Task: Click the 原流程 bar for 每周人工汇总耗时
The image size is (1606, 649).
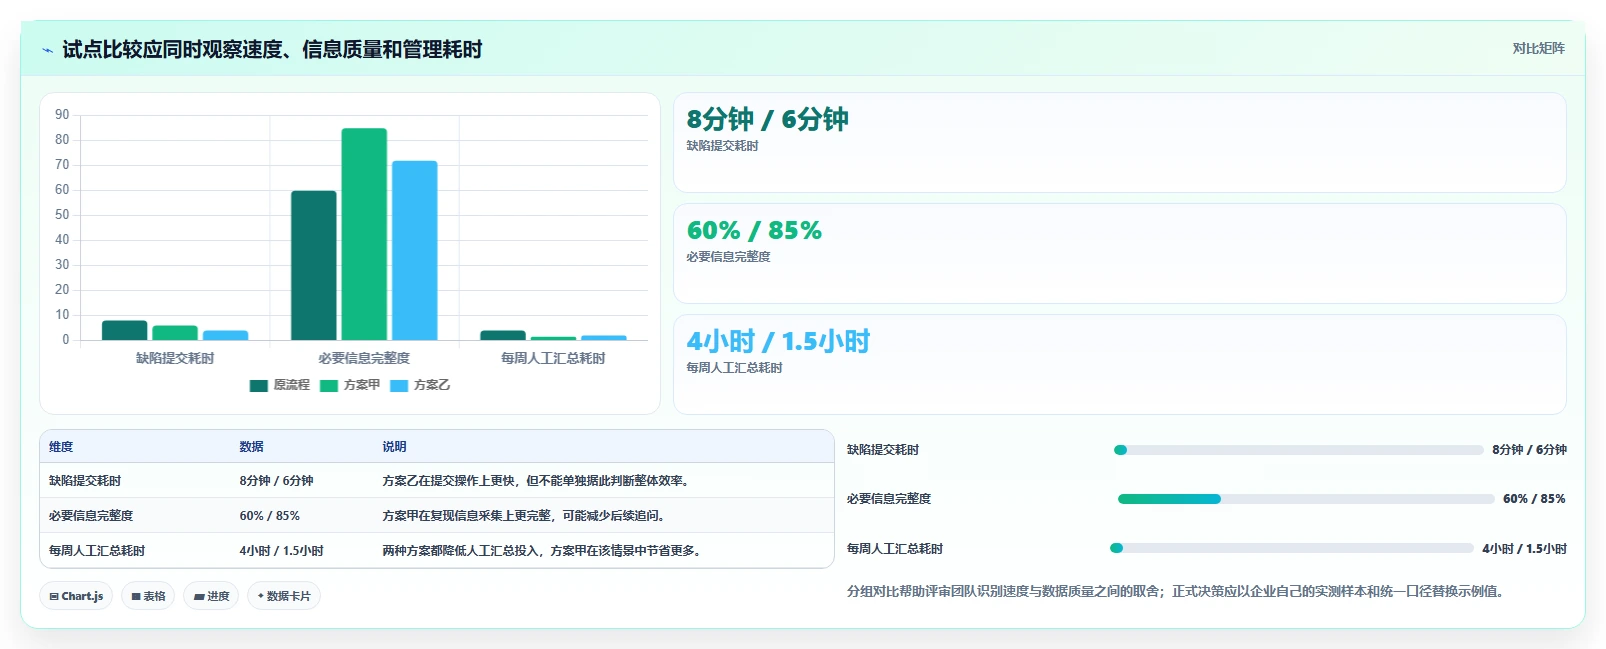Action: click(x=503, y=335)
